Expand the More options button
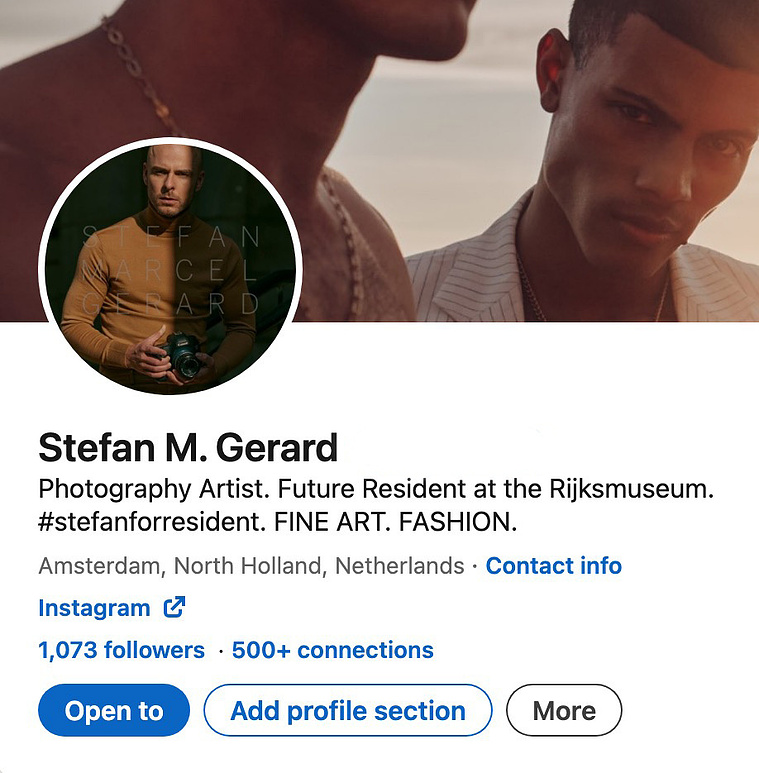 click(564, 710)
